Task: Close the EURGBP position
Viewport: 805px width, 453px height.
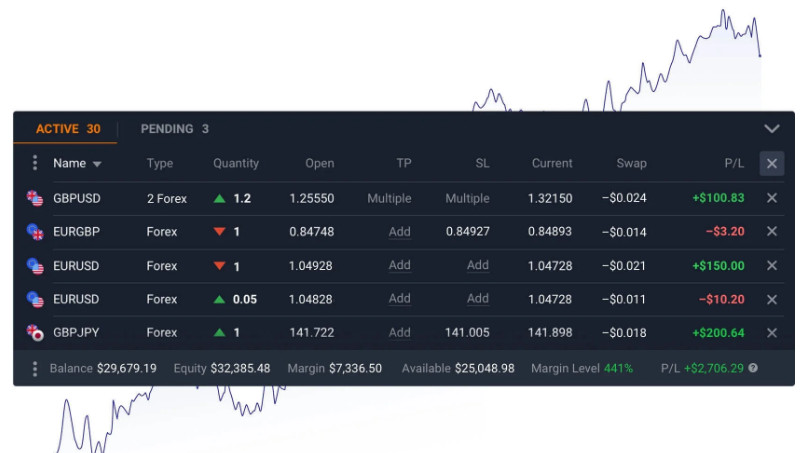Action: (x=772, y=231)
